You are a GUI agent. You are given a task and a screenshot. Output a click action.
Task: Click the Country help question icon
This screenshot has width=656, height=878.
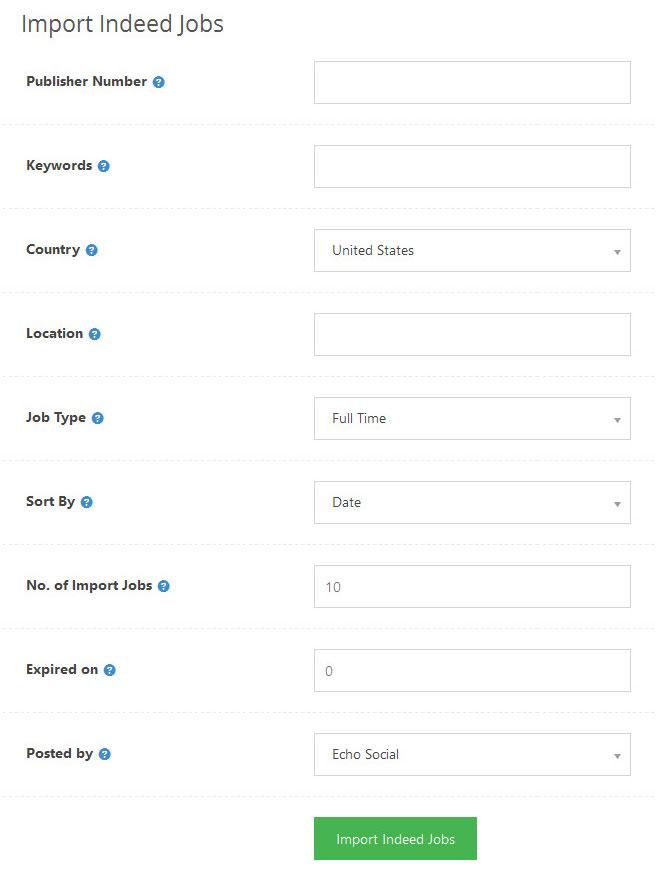coord(92,250)
